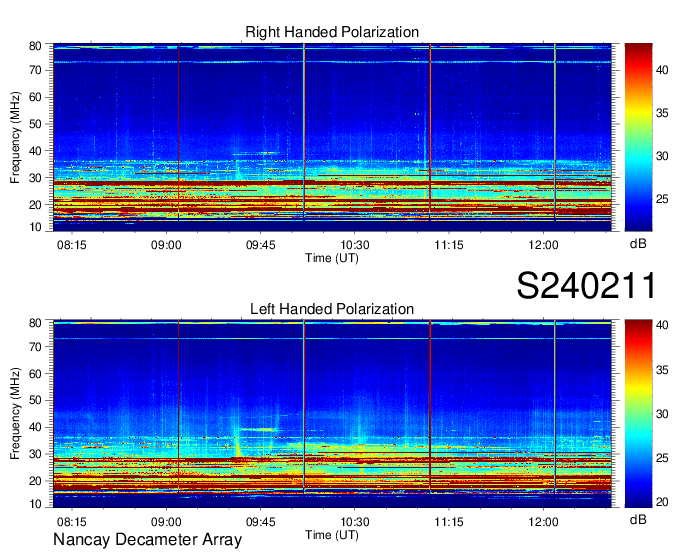Click the 70 MHz label on the top plot
This screenshot has width=680, height=552.
click(x=35, y=70)
